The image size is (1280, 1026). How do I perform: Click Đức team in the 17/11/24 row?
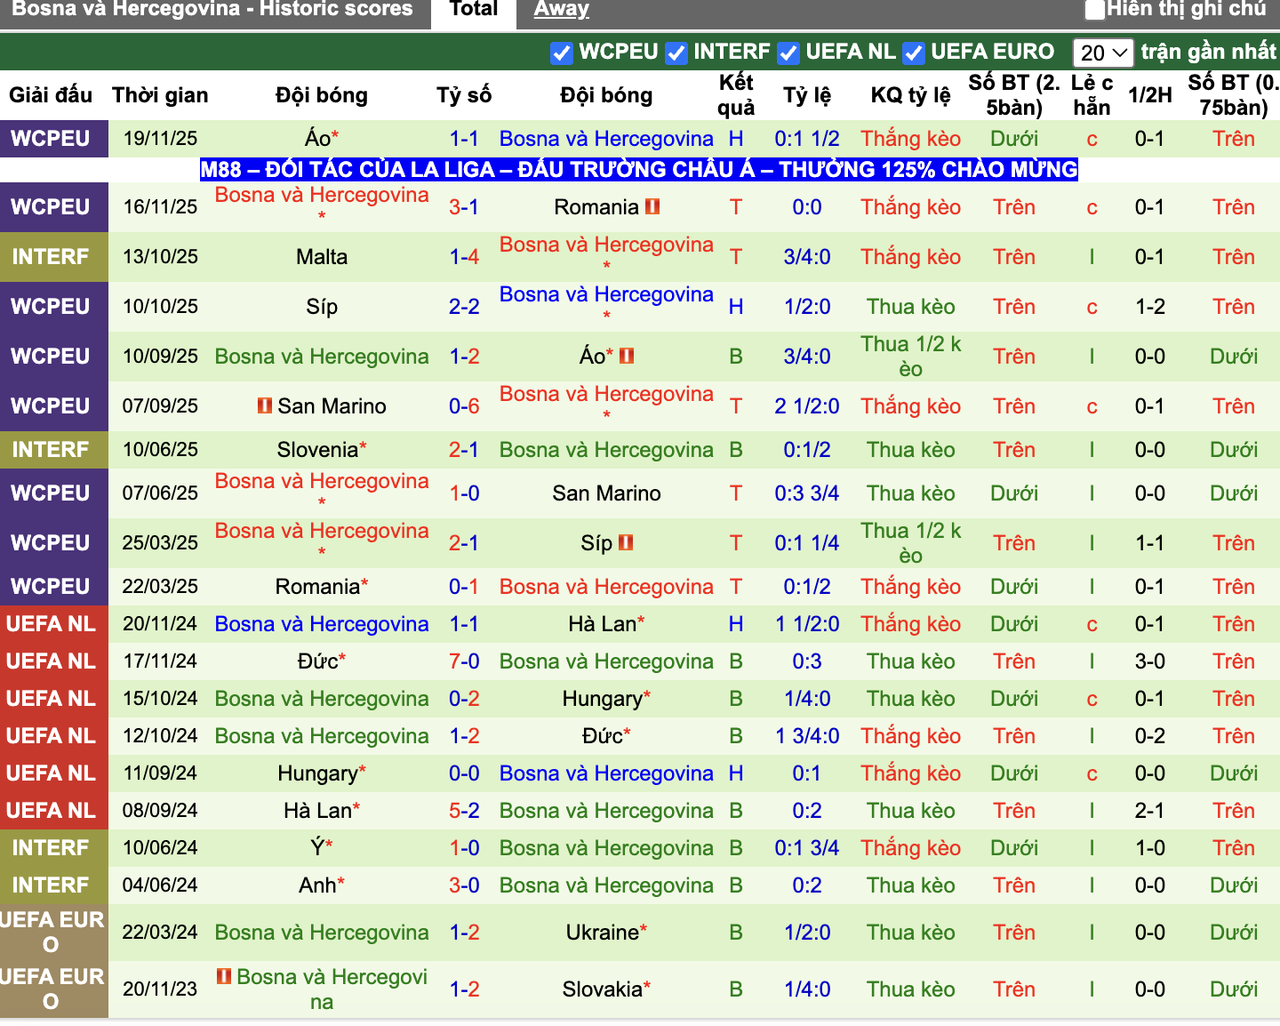point(317,662)
